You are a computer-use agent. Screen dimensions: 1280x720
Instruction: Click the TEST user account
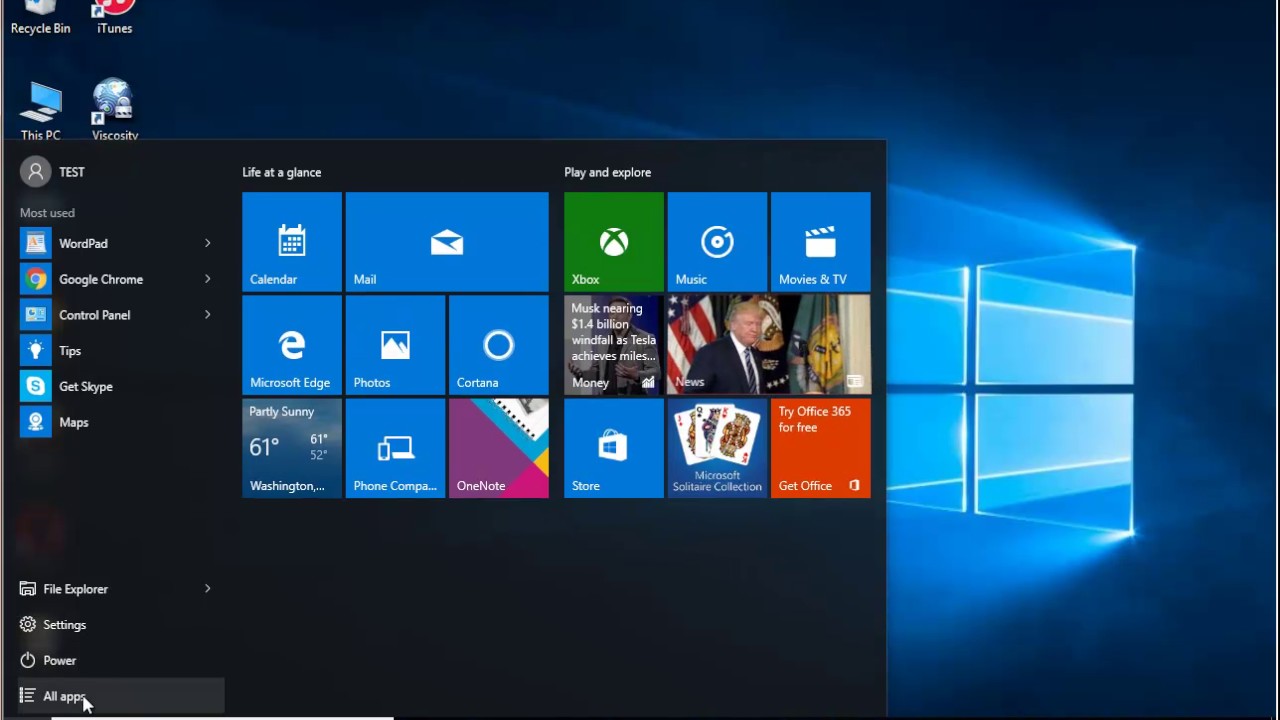(53, 172)
